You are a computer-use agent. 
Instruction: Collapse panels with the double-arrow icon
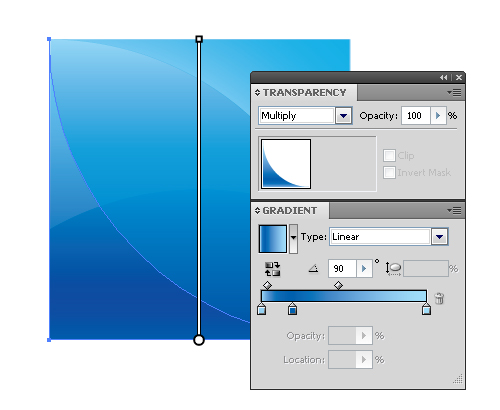pos(443,77)
